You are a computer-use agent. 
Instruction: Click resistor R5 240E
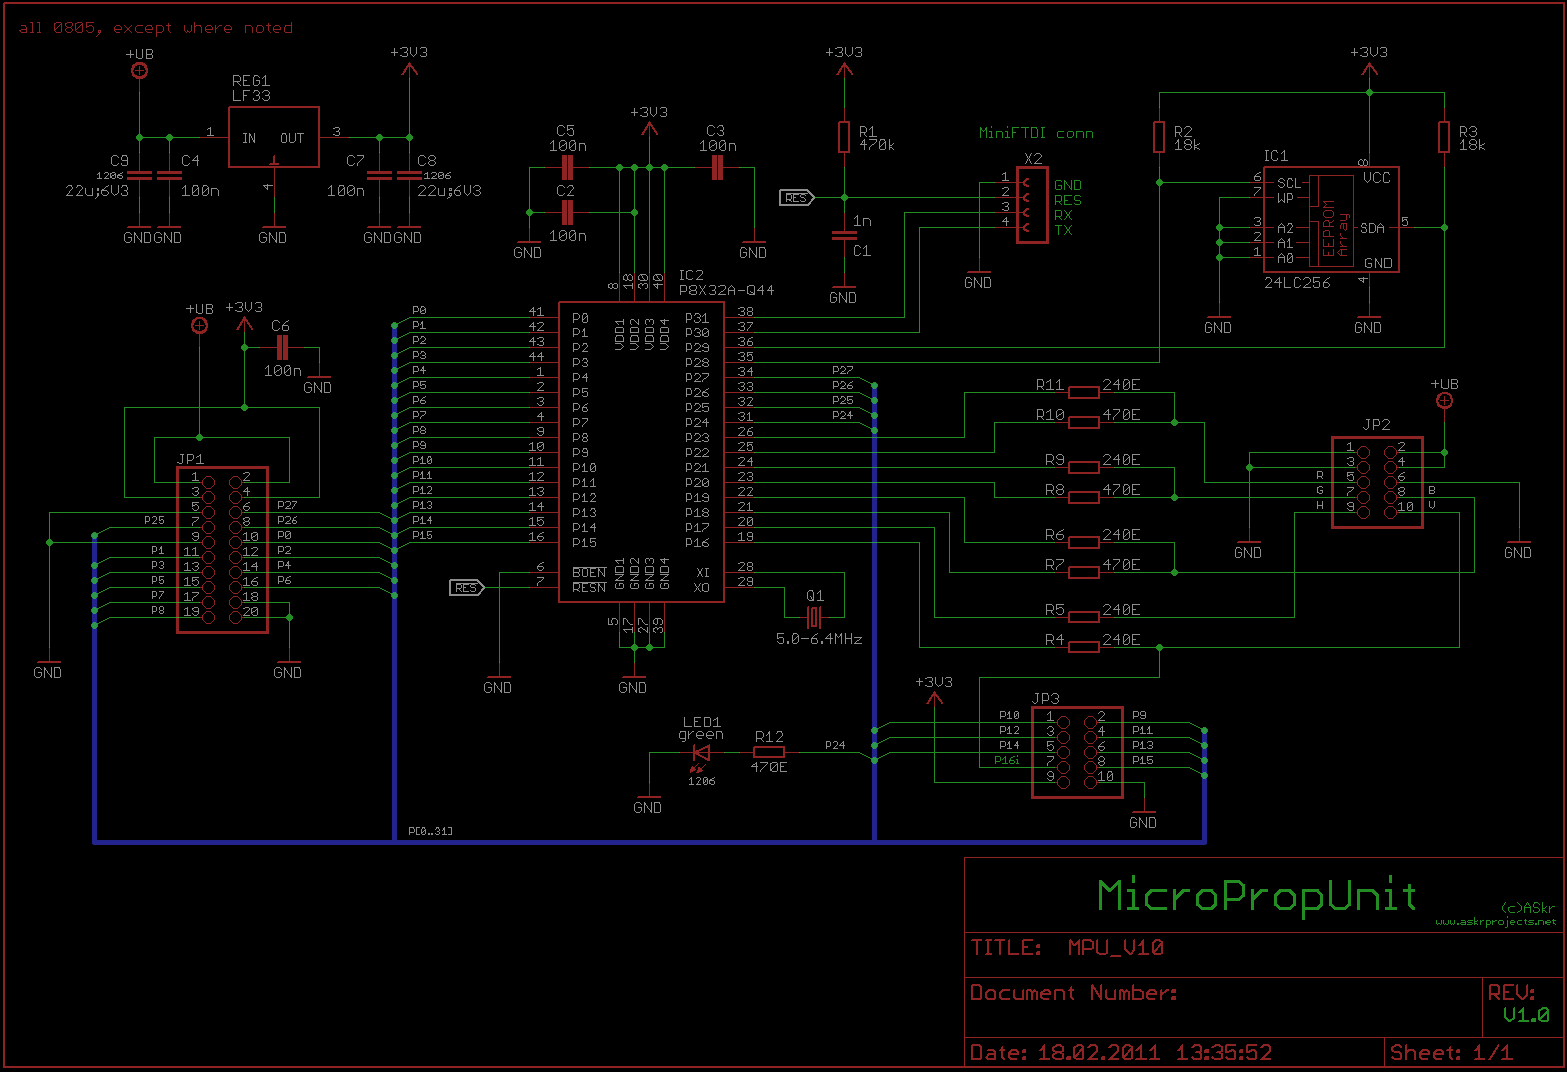pos(1084,617)
